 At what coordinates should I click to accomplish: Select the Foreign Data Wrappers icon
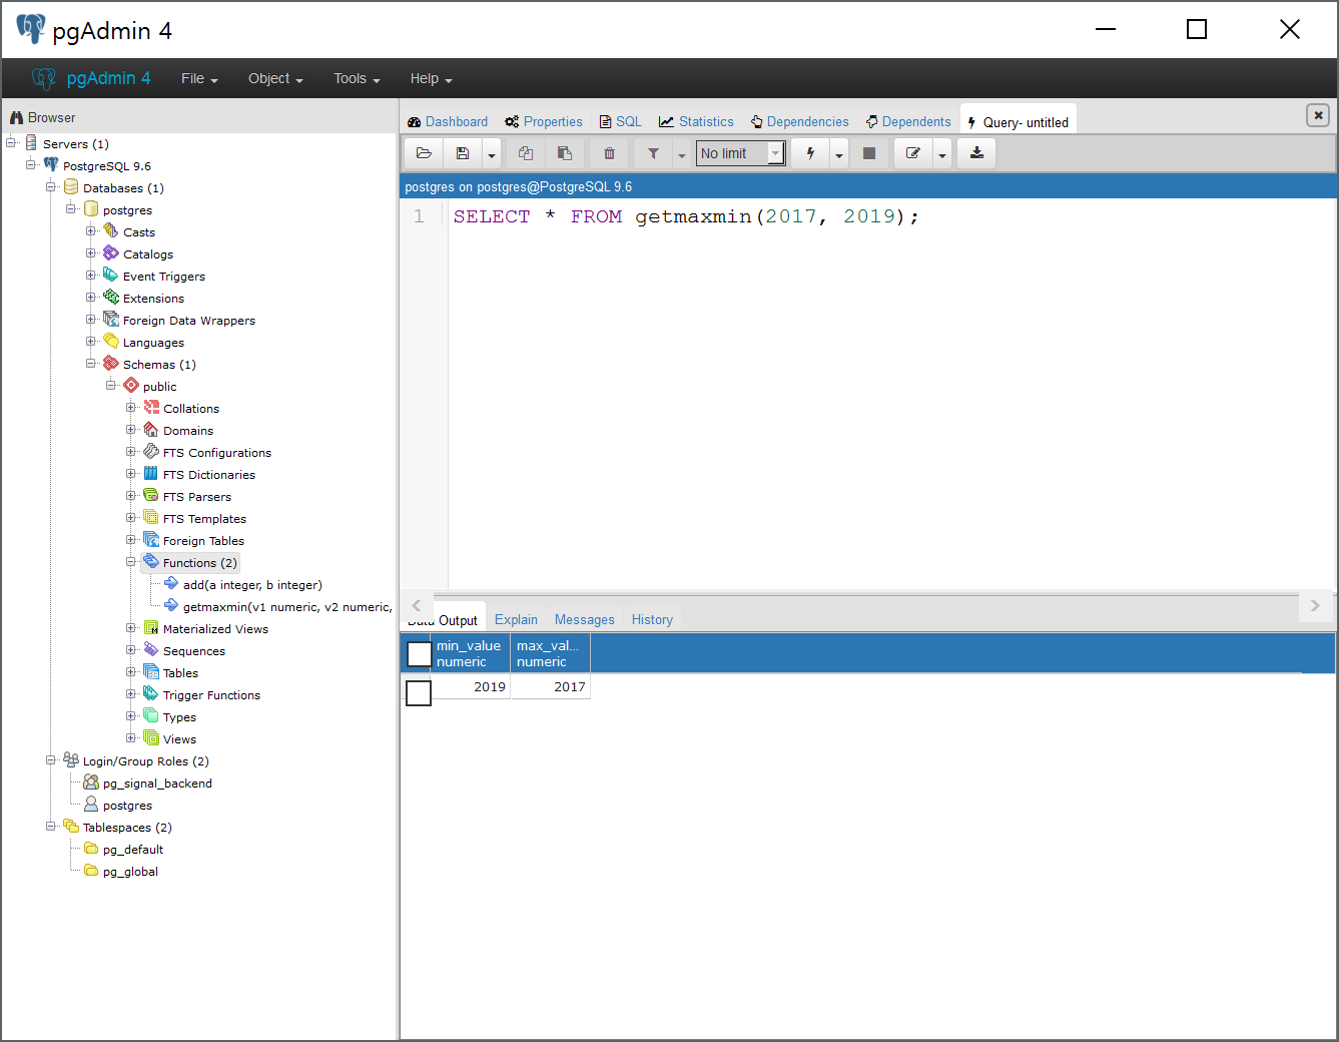click(111, 319)
